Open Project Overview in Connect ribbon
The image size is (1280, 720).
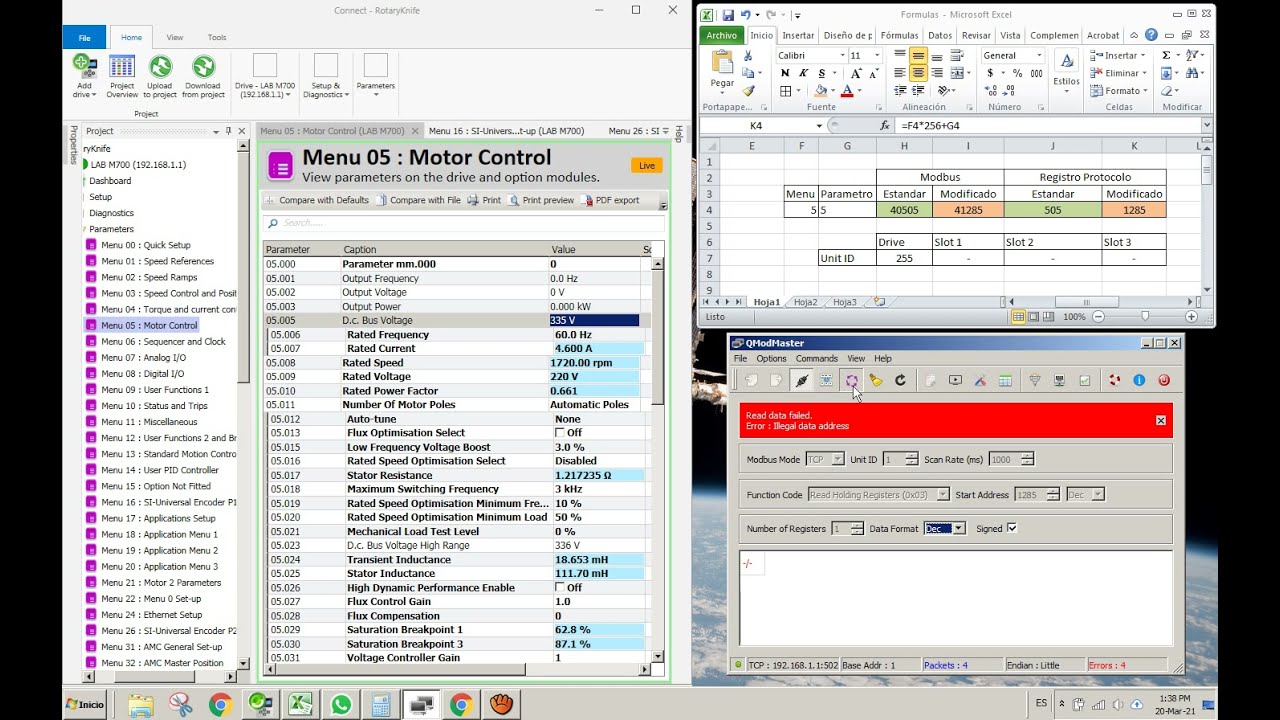point(122,76)
